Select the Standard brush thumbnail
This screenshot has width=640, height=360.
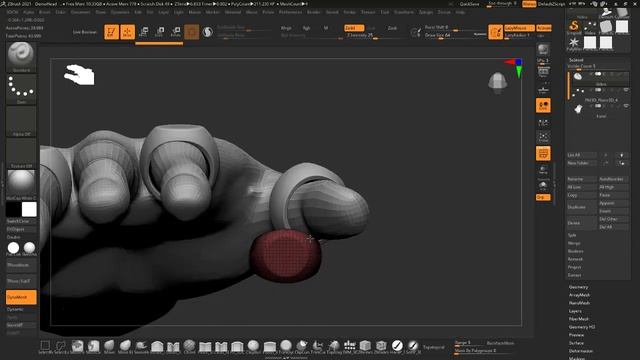[21, 57]
